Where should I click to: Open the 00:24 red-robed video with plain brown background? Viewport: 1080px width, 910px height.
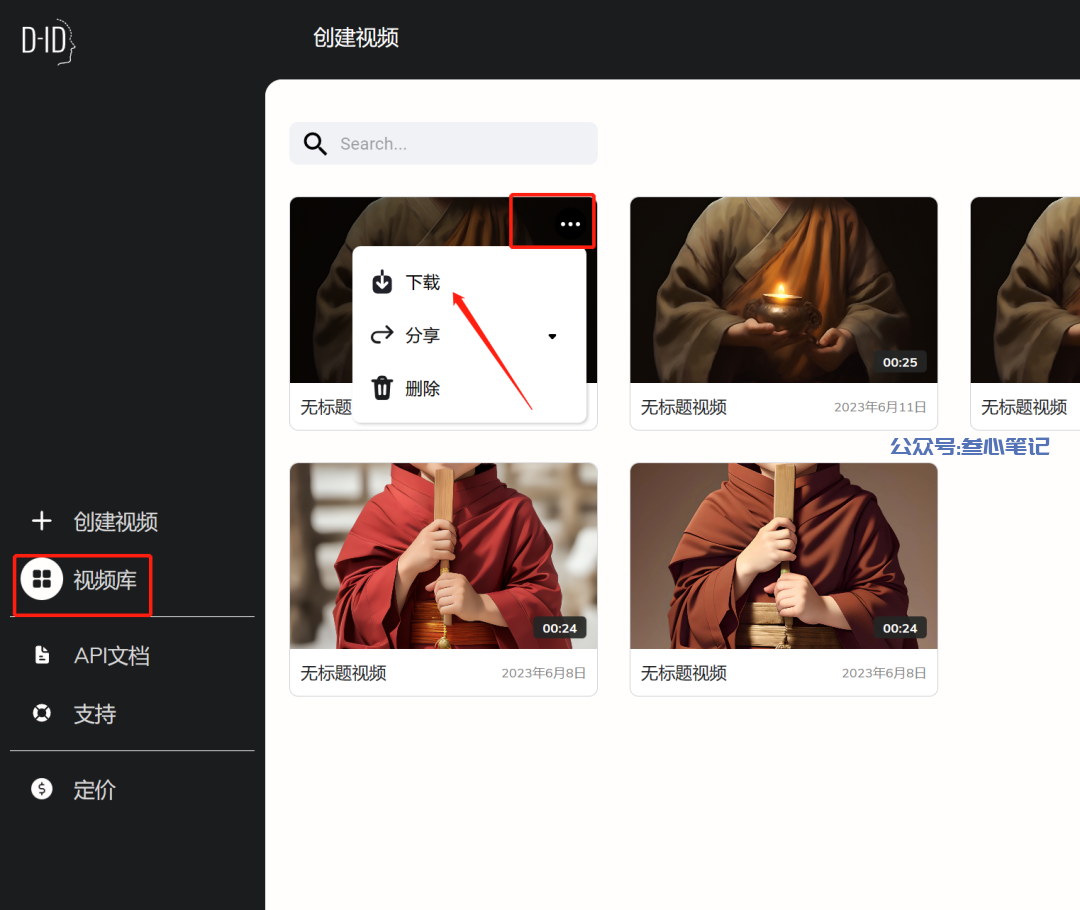[784, 556]
